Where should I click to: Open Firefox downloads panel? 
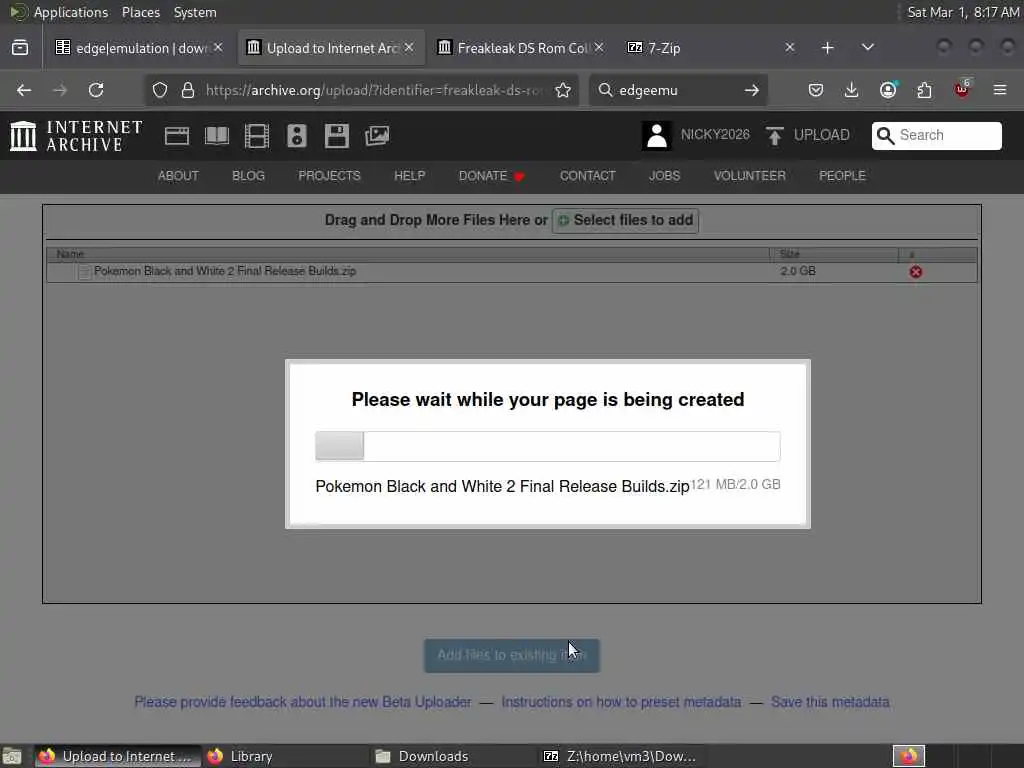tap(852, 90)
